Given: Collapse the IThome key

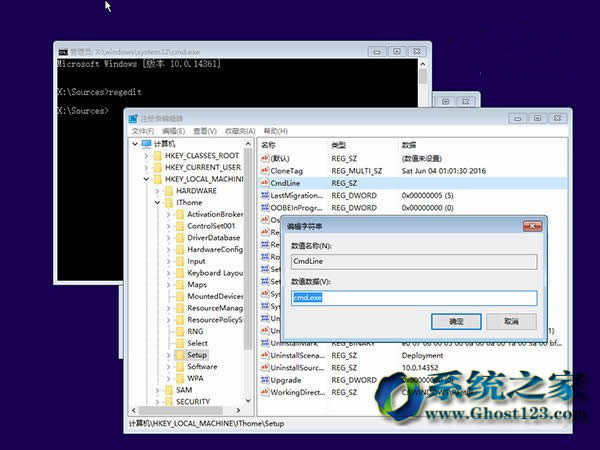Looking at the screenshot, I should [x=157, y=202].
